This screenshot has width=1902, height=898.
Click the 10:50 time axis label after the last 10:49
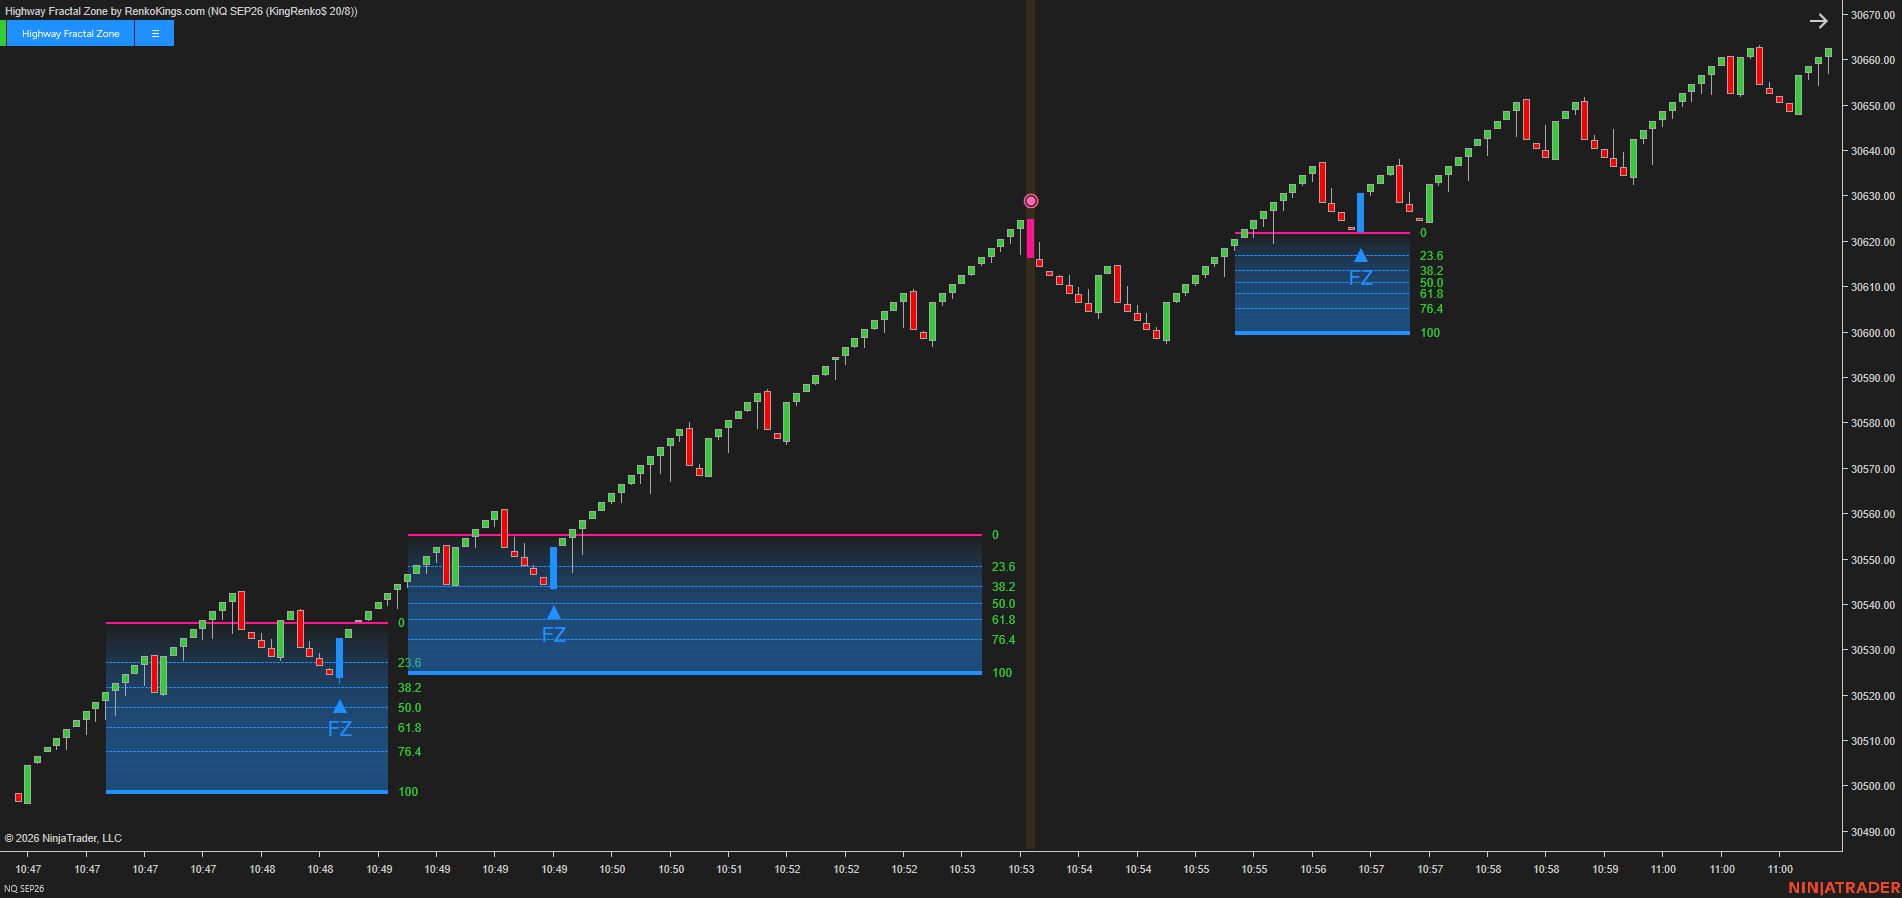(612, 869)
